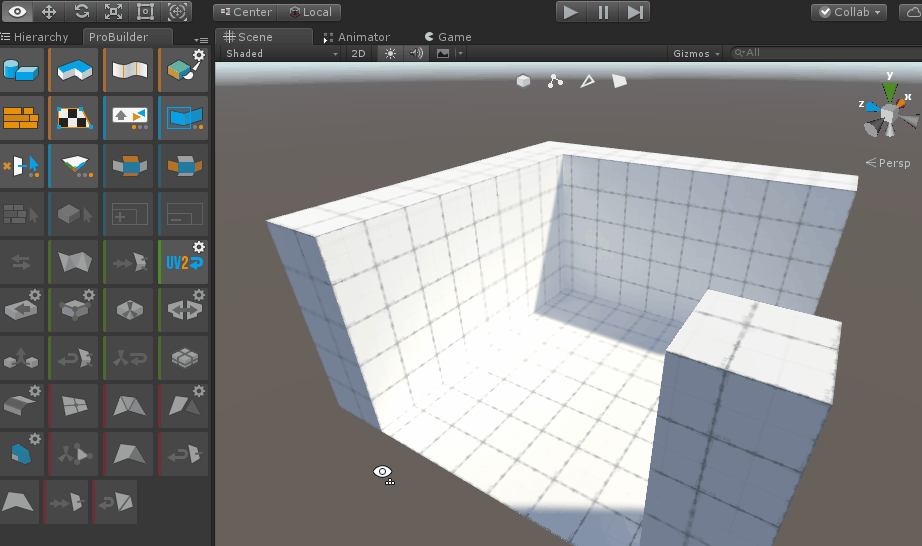This screenshot has height=546, width=922.
Task: Open ProBuilder New Shape tool (cylinder and cube)
Action: tap(22, 70)
